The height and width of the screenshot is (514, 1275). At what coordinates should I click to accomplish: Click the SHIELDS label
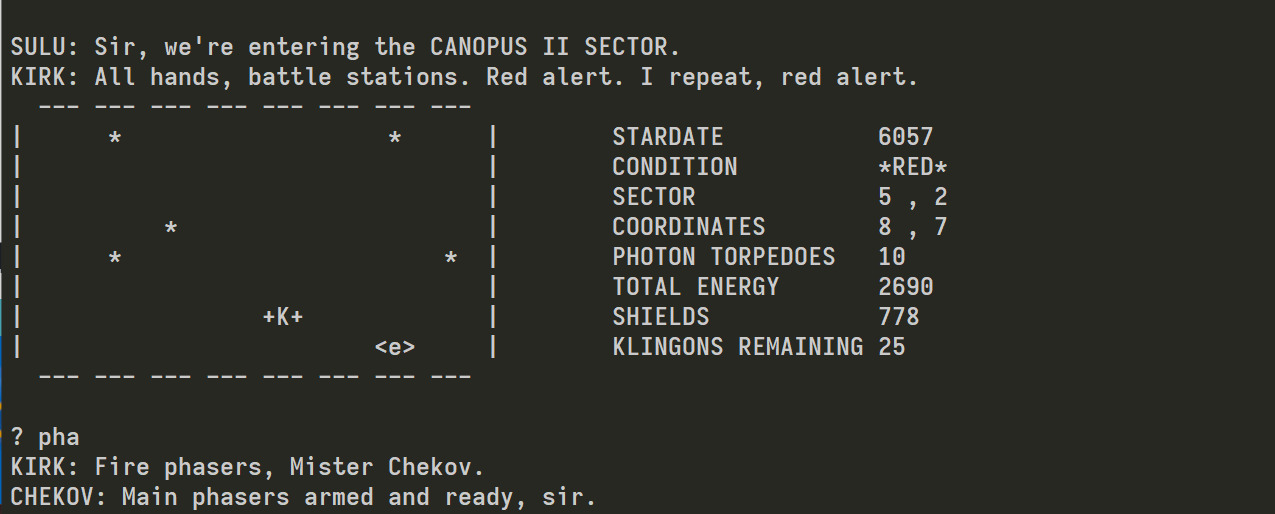[660, 317]
